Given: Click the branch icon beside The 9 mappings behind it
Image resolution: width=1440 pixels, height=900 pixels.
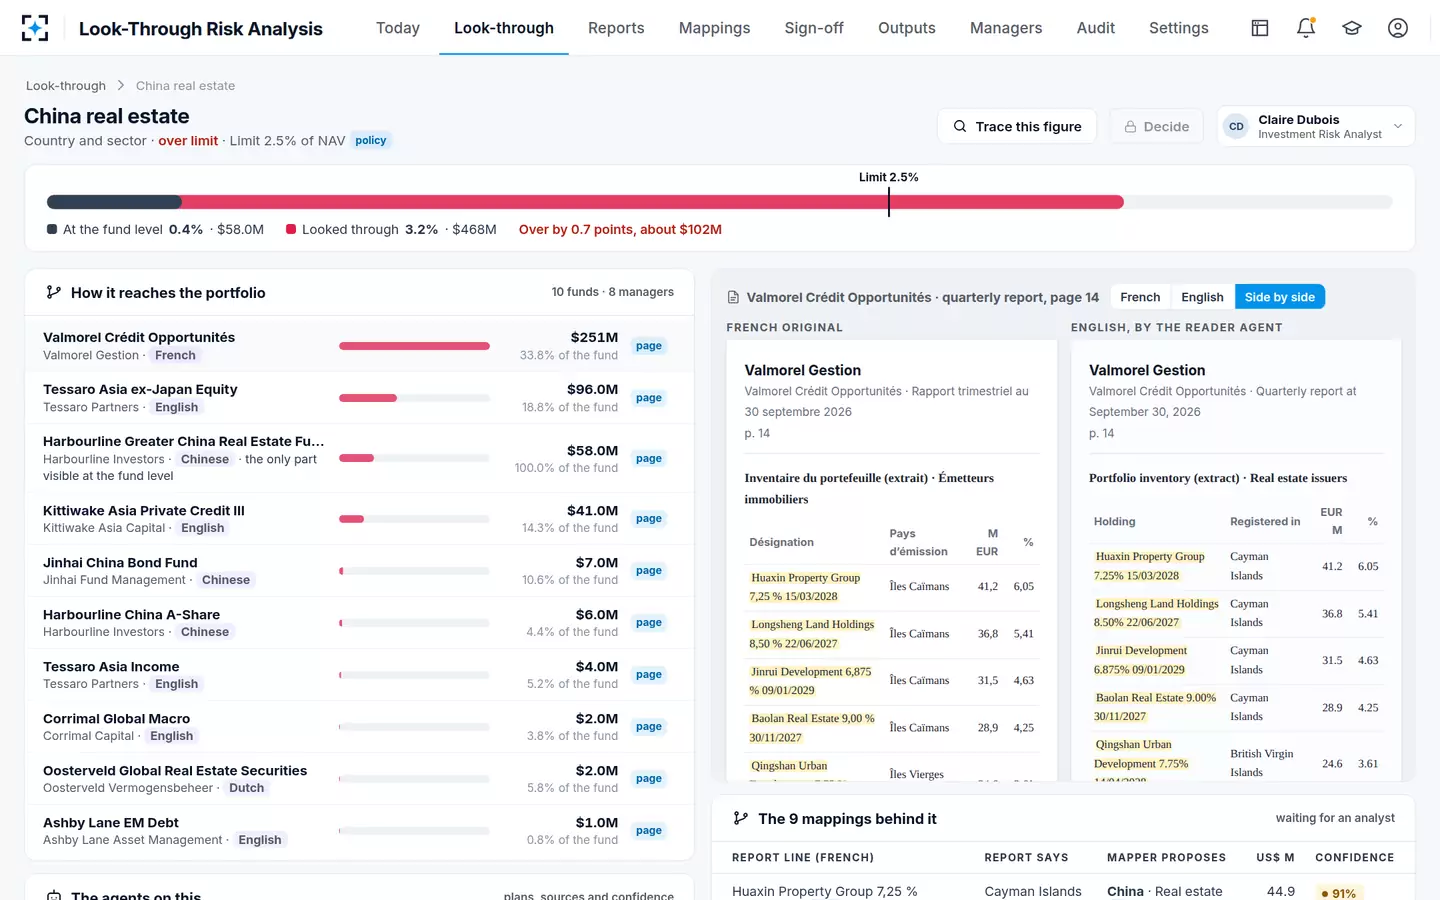Looking at the screenshot, I should click(x=741, y=819).
